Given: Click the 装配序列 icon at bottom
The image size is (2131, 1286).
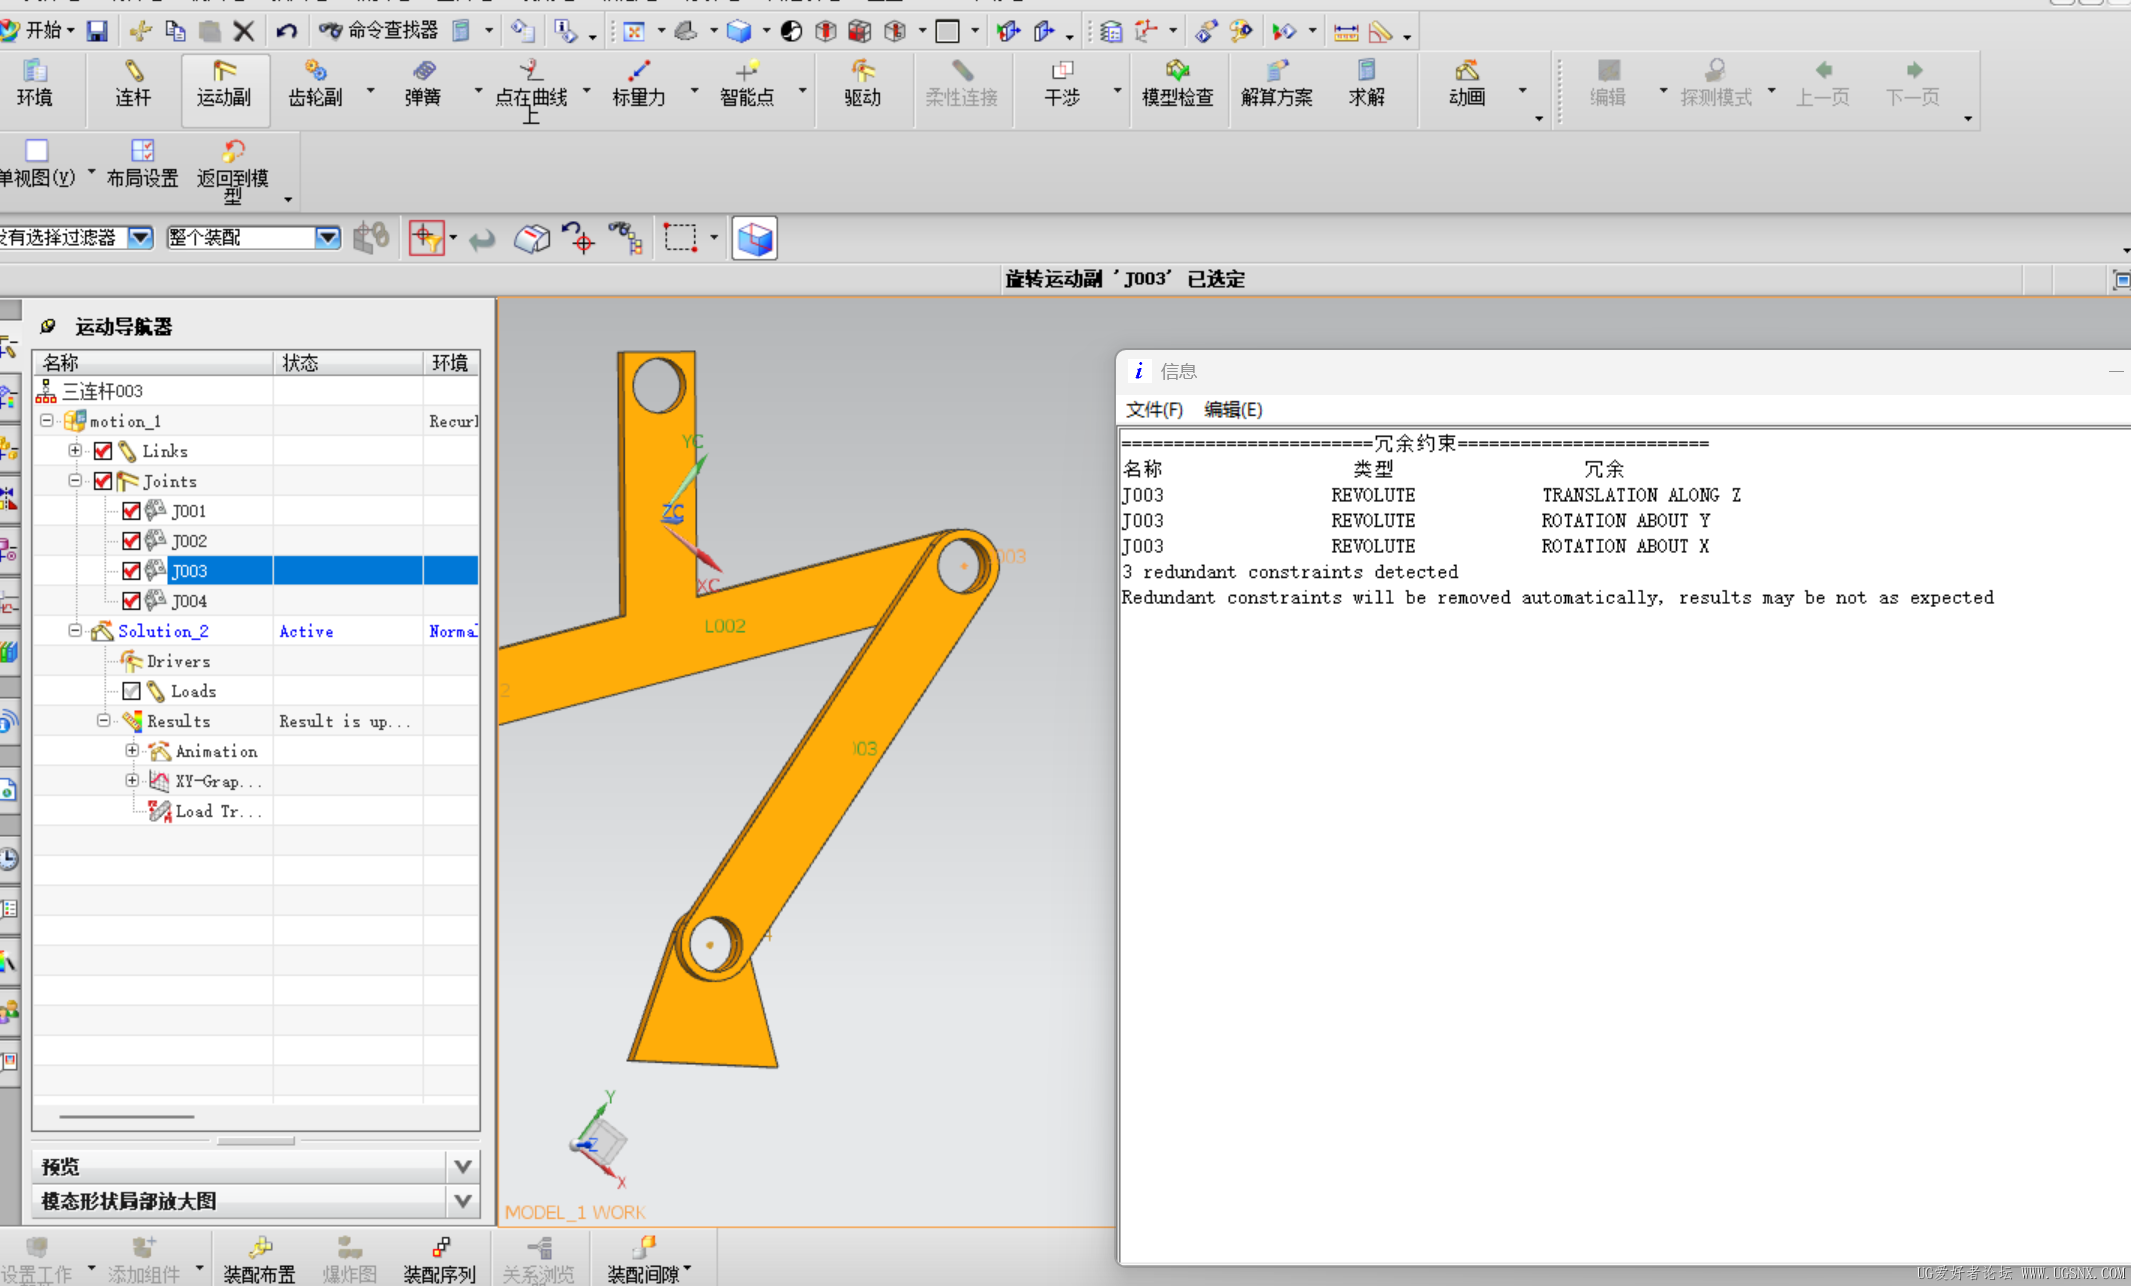Looking at the screenshot, I should tap(439, 1259).
